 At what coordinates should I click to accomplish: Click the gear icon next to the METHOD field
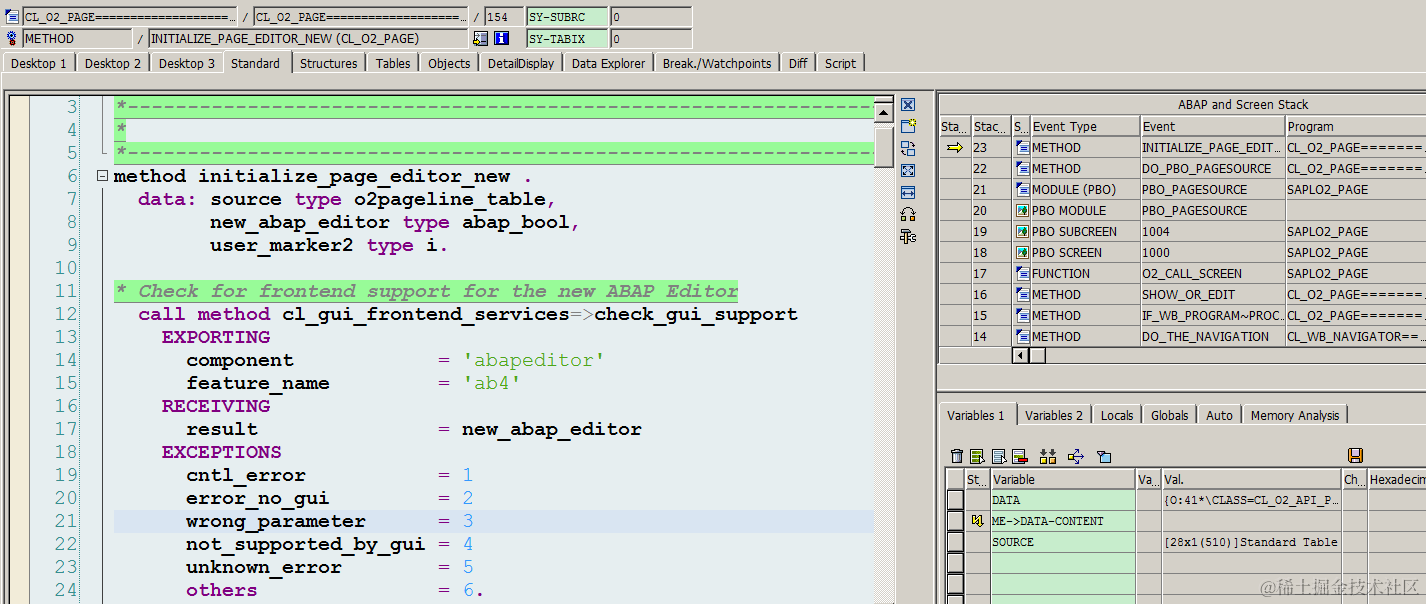12,38
